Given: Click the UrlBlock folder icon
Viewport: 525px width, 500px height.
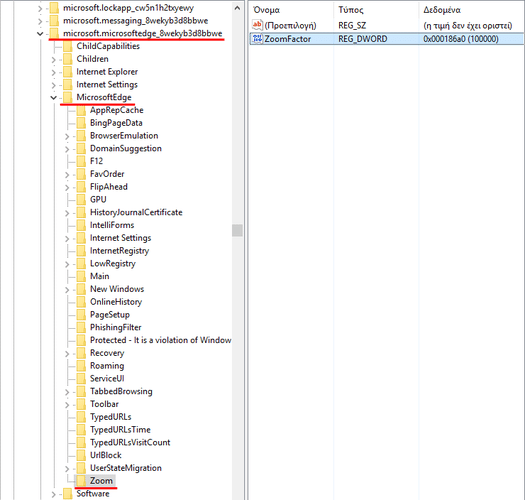Looking at the screenshot, I should click(81, 455).
